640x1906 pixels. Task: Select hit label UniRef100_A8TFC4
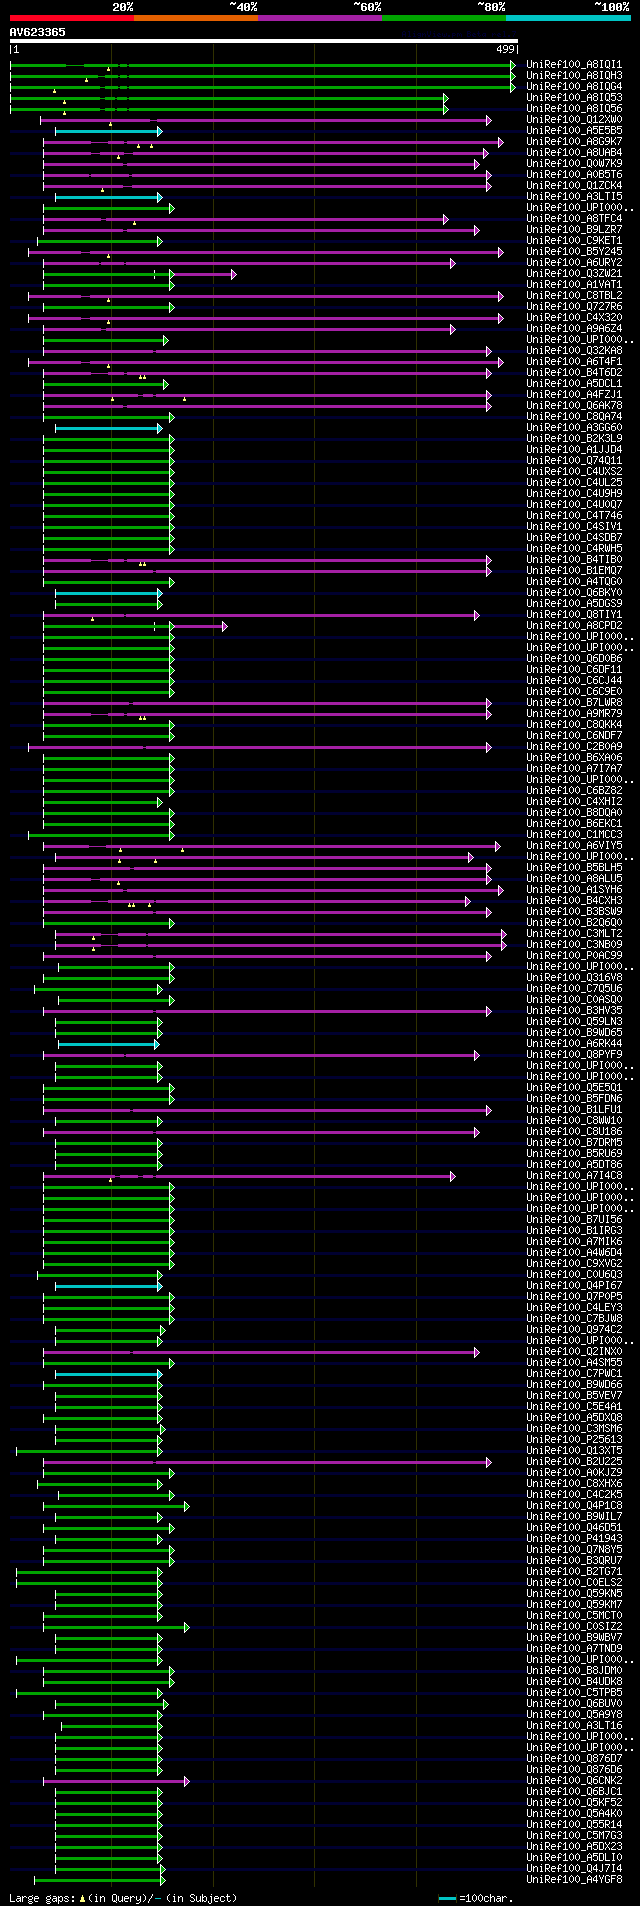click(574, 219)
